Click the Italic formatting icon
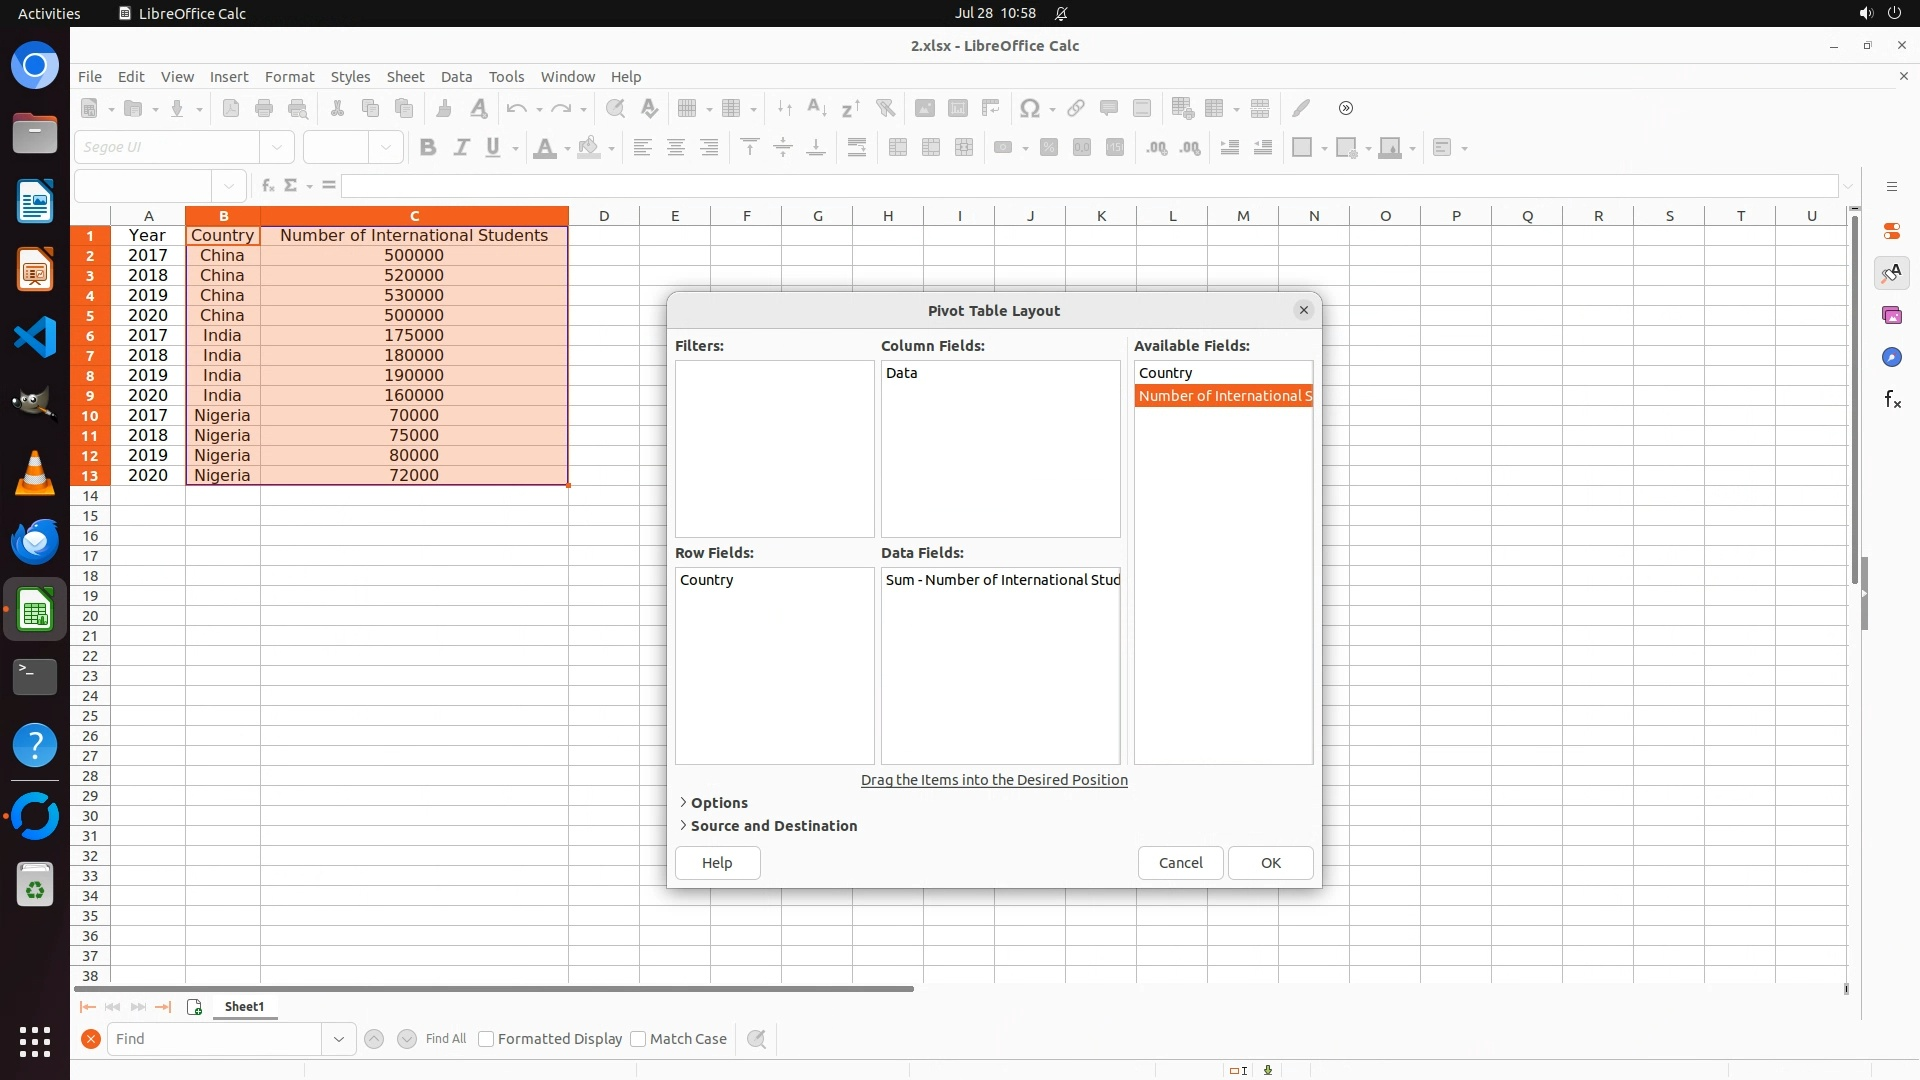This screenshot has width=1920, height=1080. [461, 148]
